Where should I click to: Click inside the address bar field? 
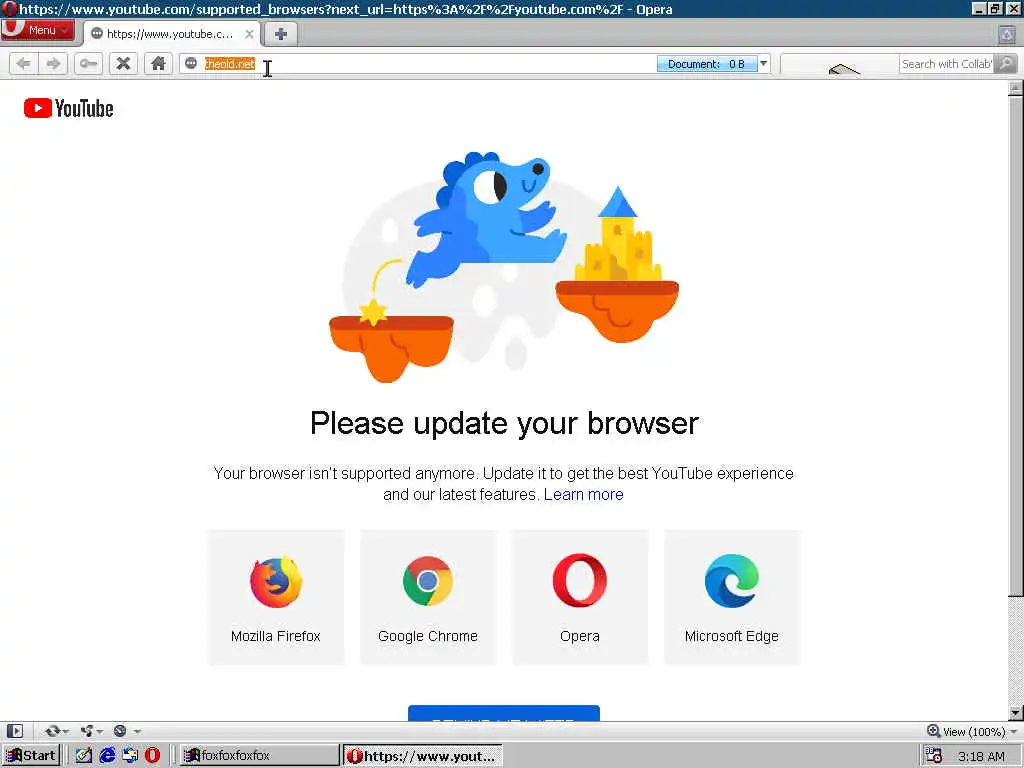point(418,63)
